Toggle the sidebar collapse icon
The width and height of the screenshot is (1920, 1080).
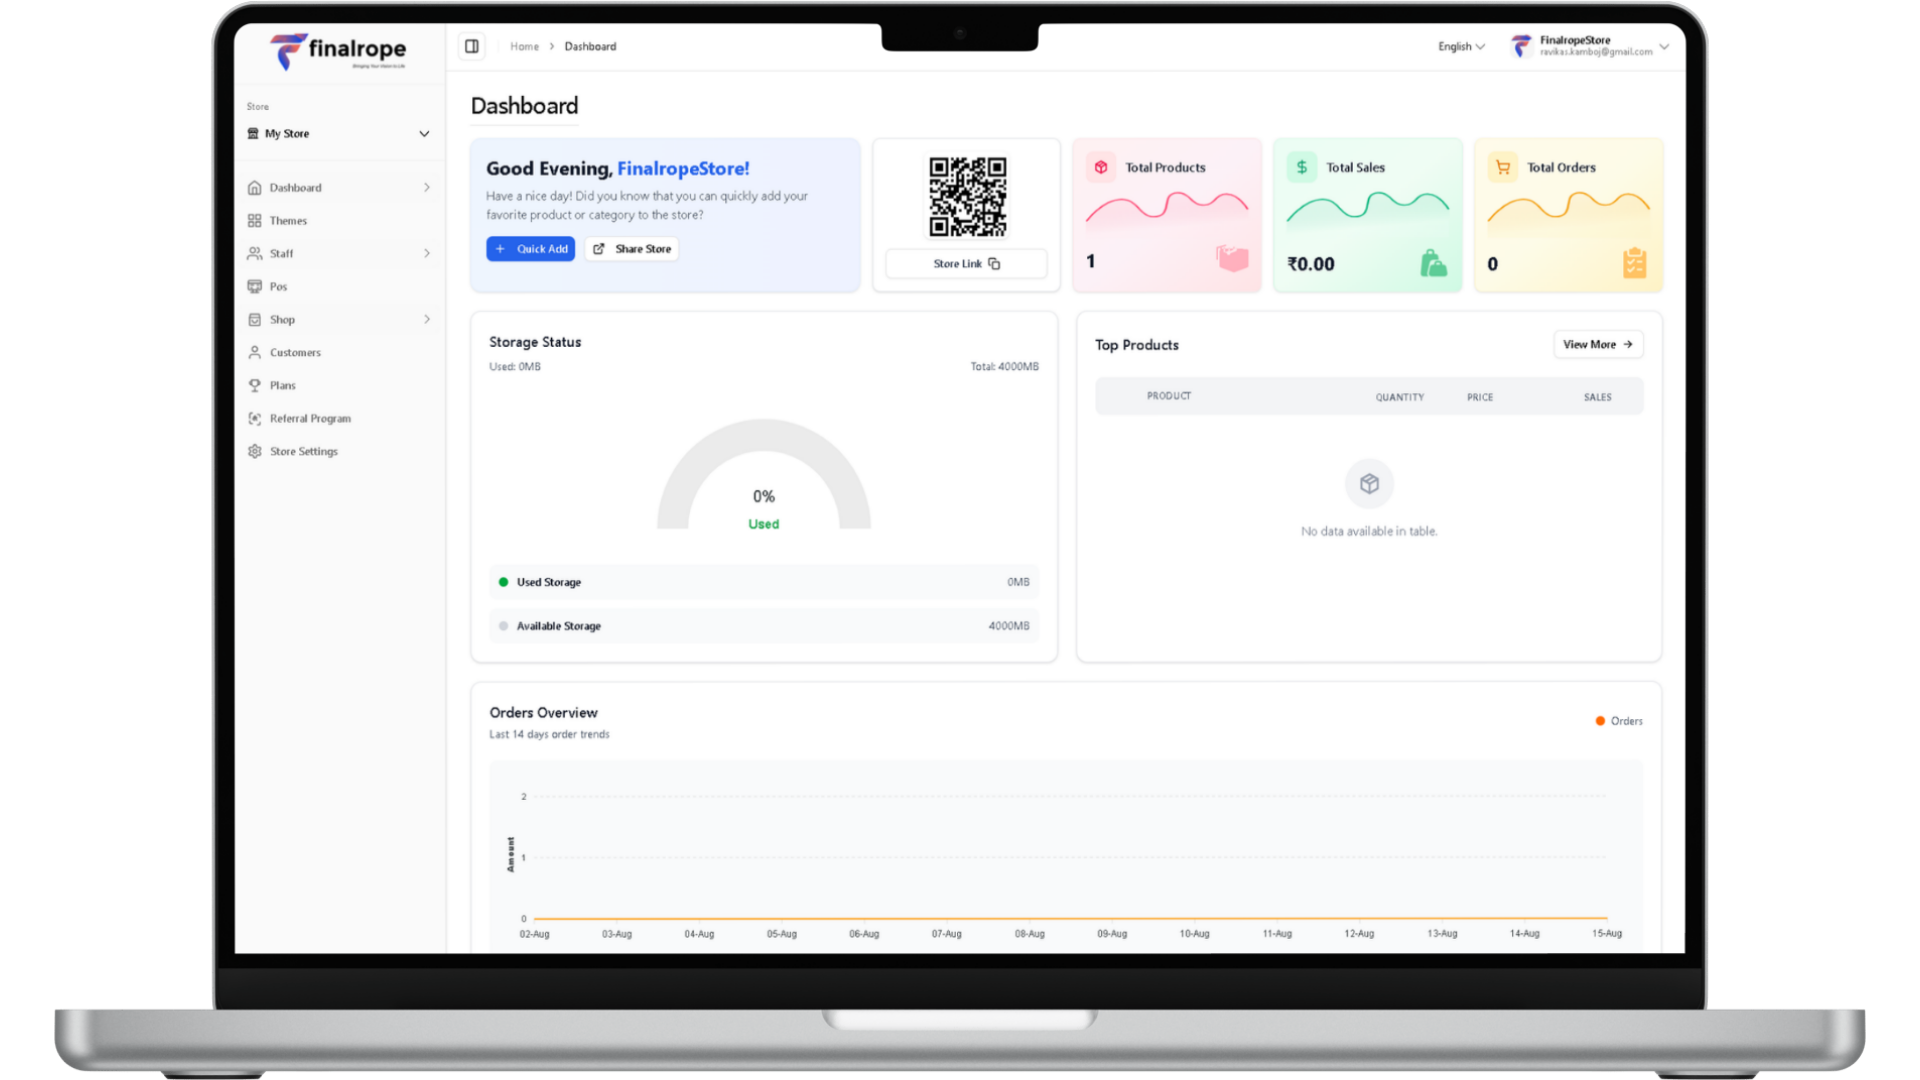click(x=472, y=46)
